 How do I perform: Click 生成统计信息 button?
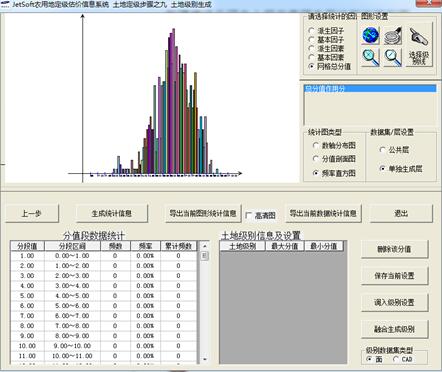(x=112, y=213)
